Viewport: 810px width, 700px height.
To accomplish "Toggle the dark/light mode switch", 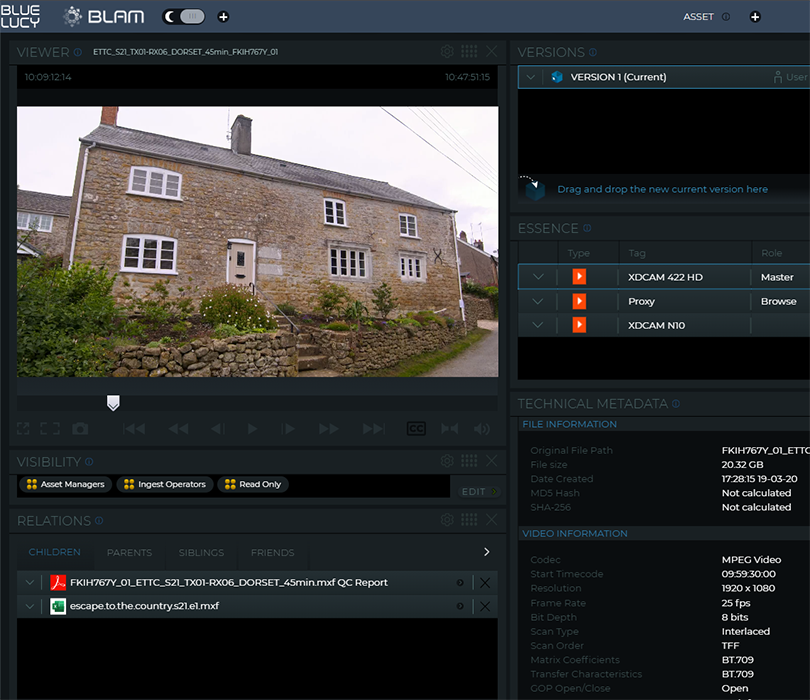I will coord(184,17).
